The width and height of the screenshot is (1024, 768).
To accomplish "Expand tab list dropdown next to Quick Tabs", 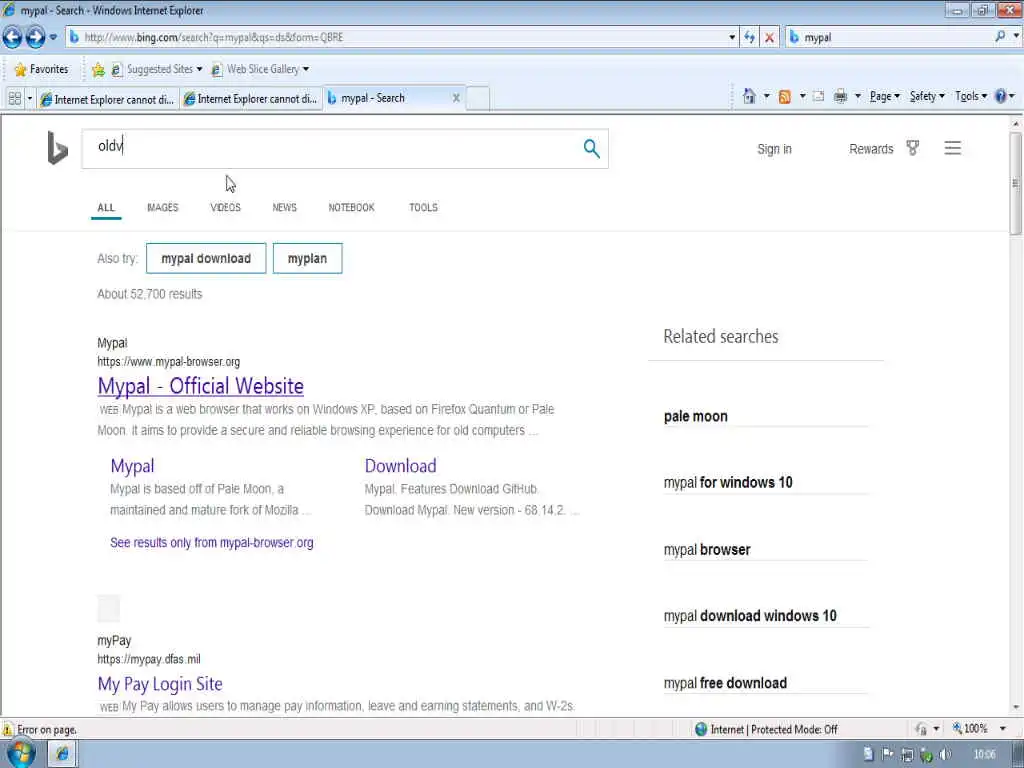I will tap(29, 99).
